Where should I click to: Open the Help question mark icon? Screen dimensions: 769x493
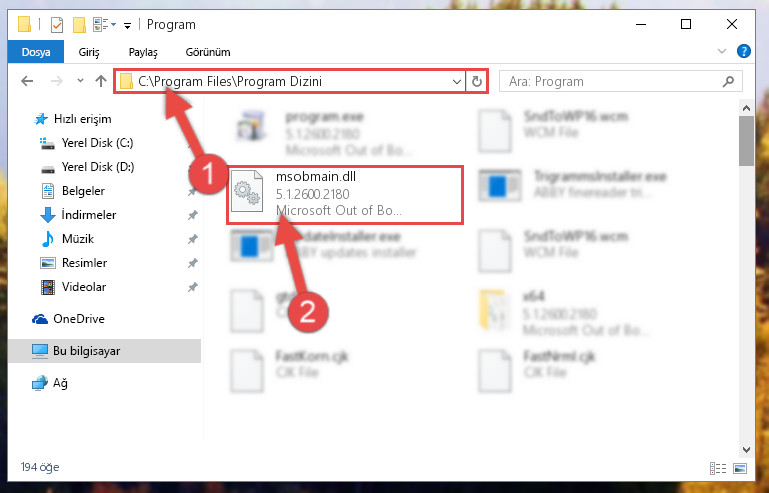(x=743, y=51)
